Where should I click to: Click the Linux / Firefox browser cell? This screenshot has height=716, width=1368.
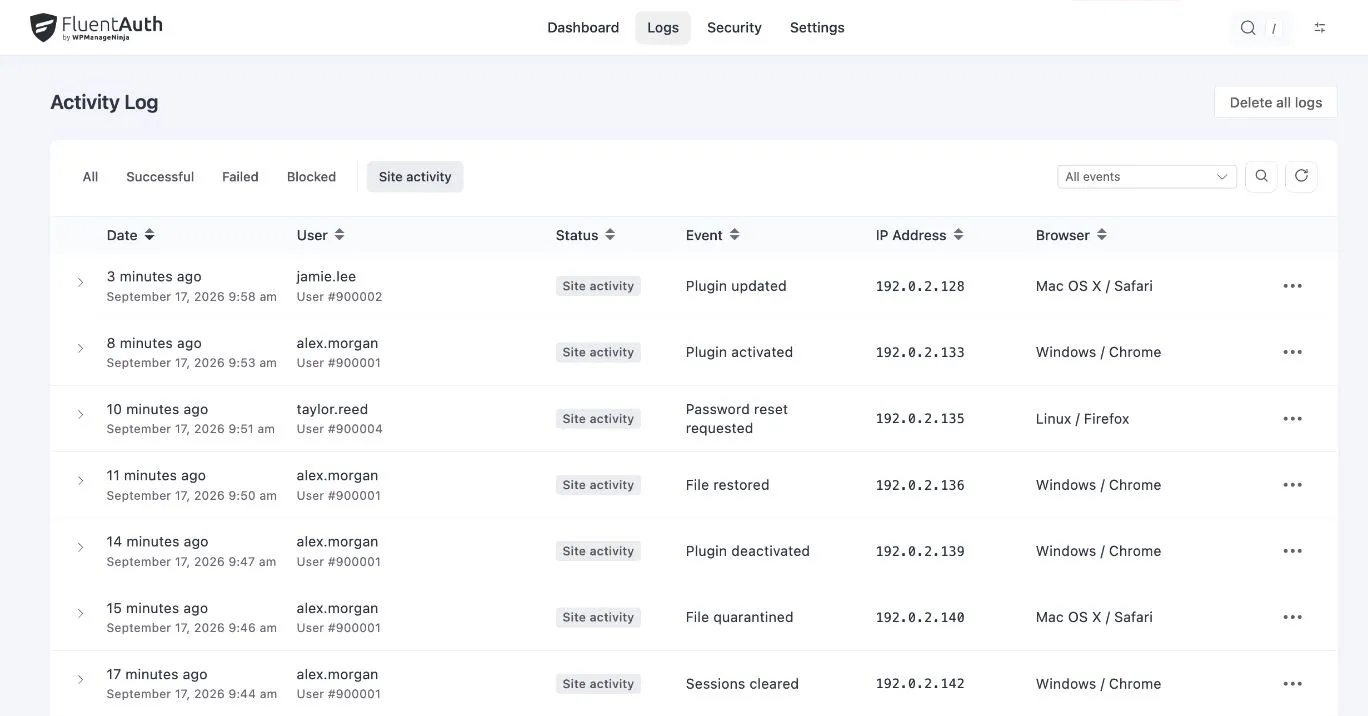click(1082, 419)
